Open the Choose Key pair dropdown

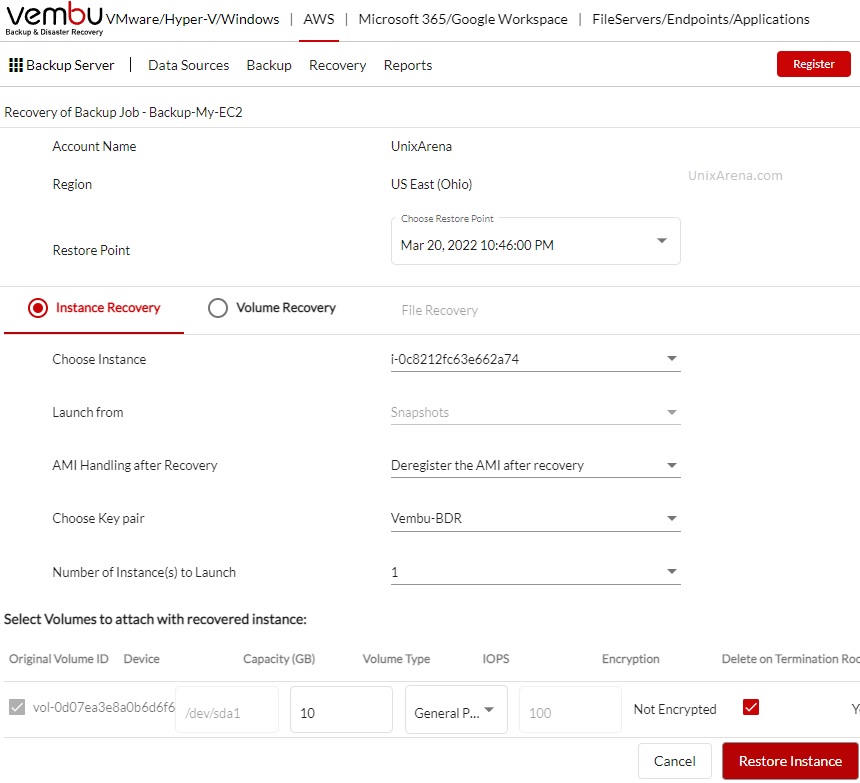click(x=535, y=519)
